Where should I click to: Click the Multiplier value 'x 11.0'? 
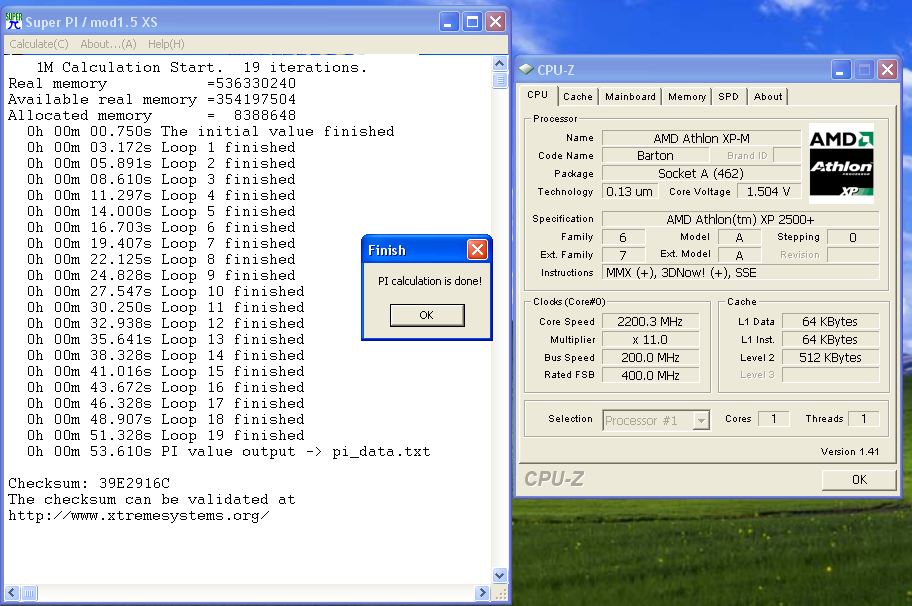(650, 340)
